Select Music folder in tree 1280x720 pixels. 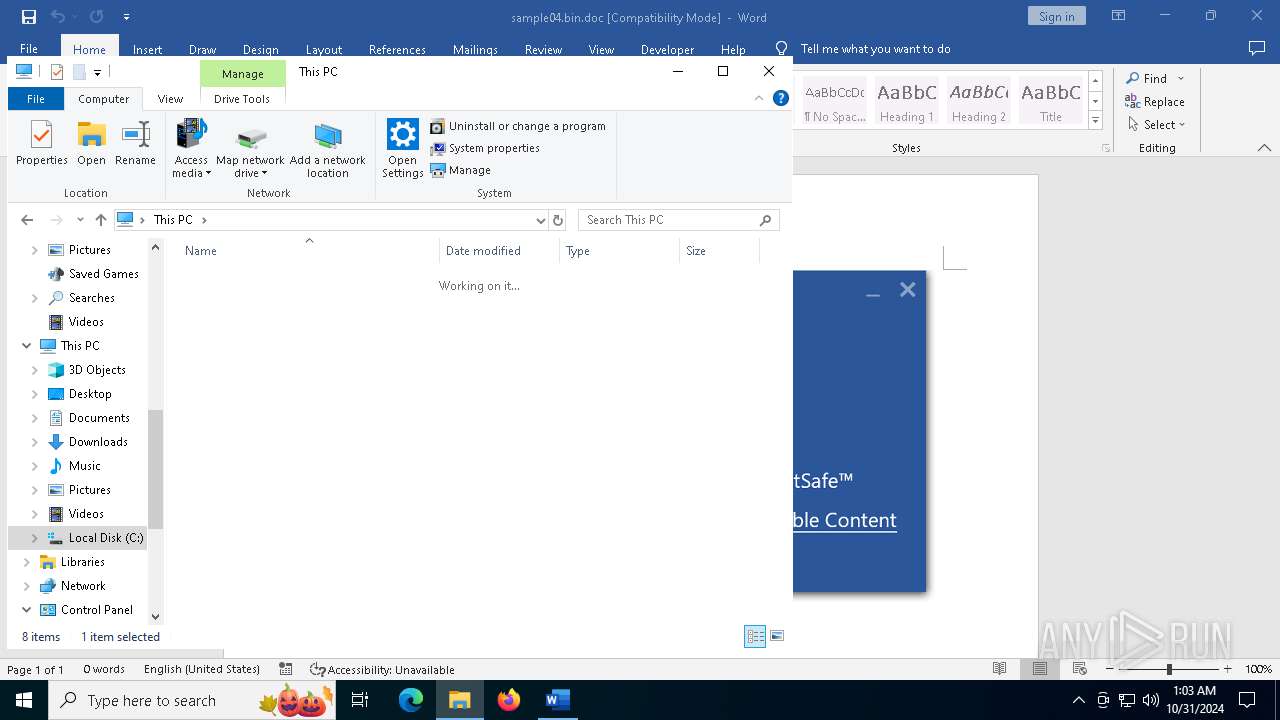(x=85, y=466)
